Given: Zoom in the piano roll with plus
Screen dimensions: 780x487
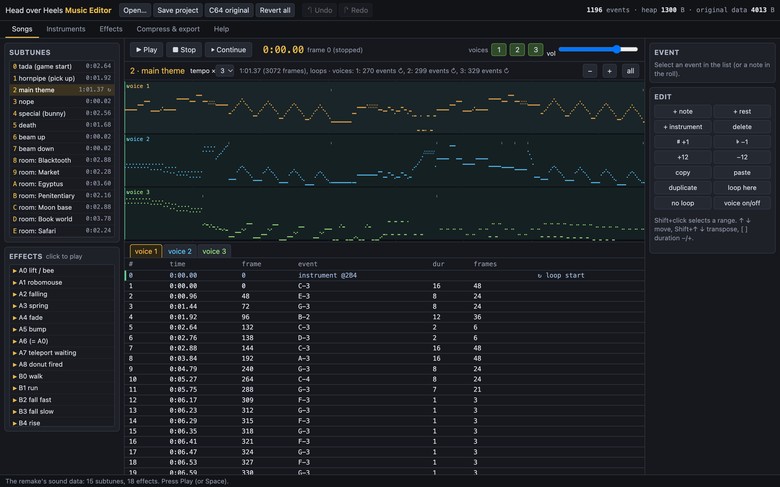Looking at the screenshot, I should pos(609,71).
